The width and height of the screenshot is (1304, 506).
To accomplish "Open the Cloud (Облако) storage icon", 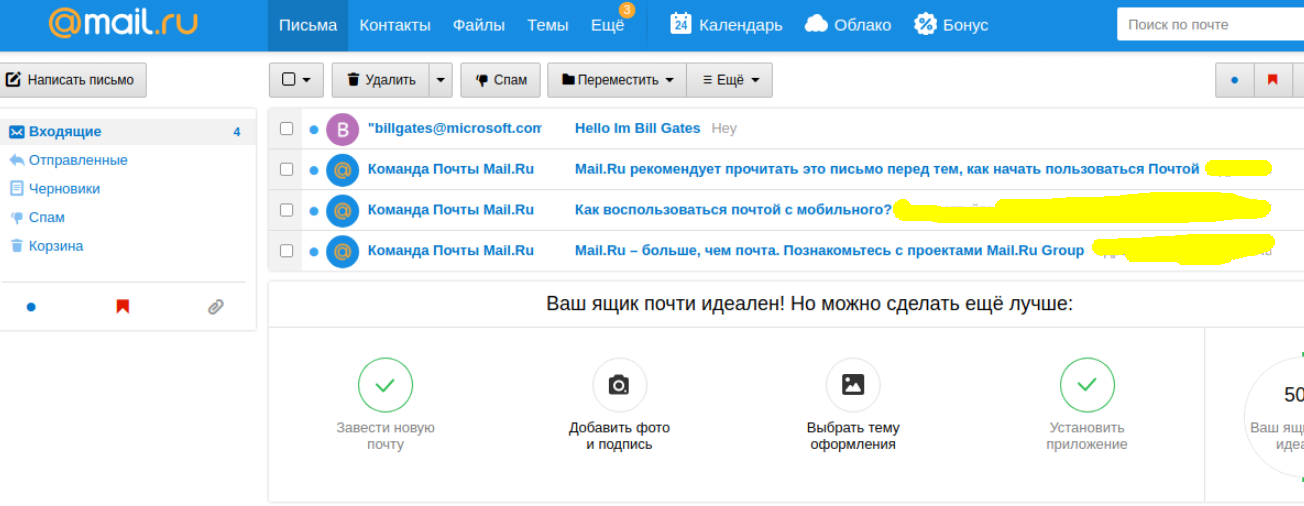I will (816, 25).
